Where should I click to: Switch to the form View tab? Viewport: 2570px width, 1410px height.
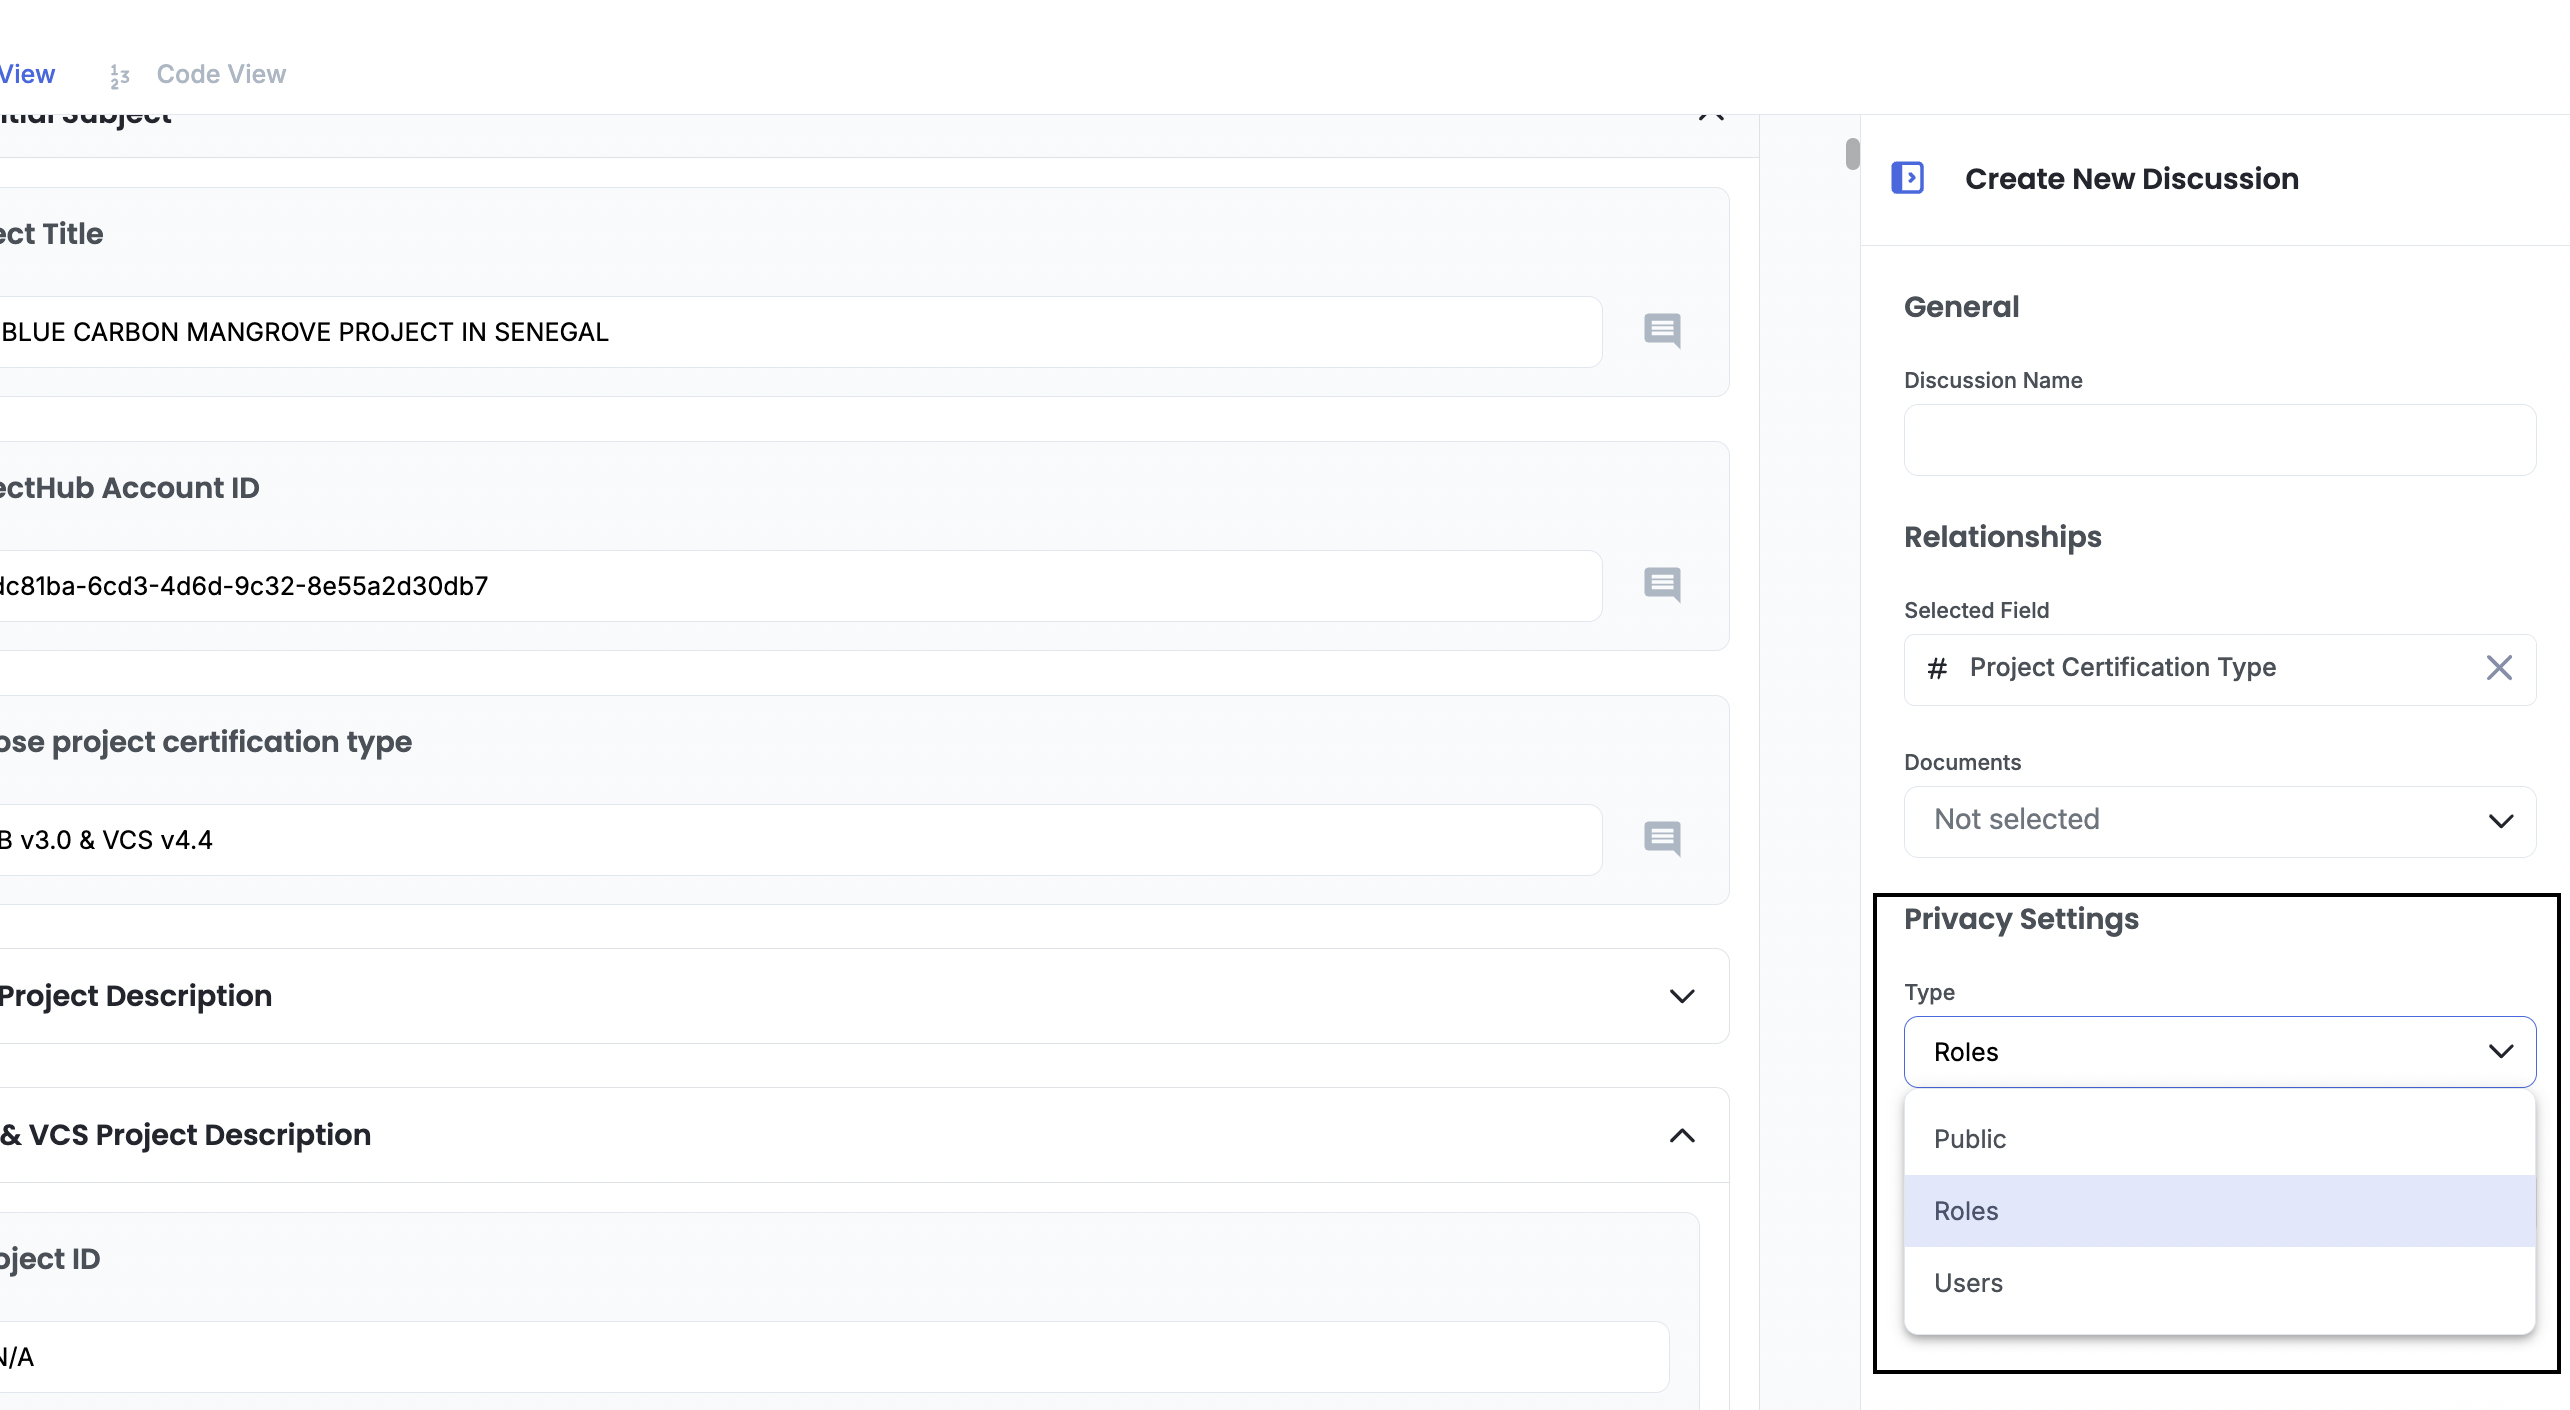(27, 75)
